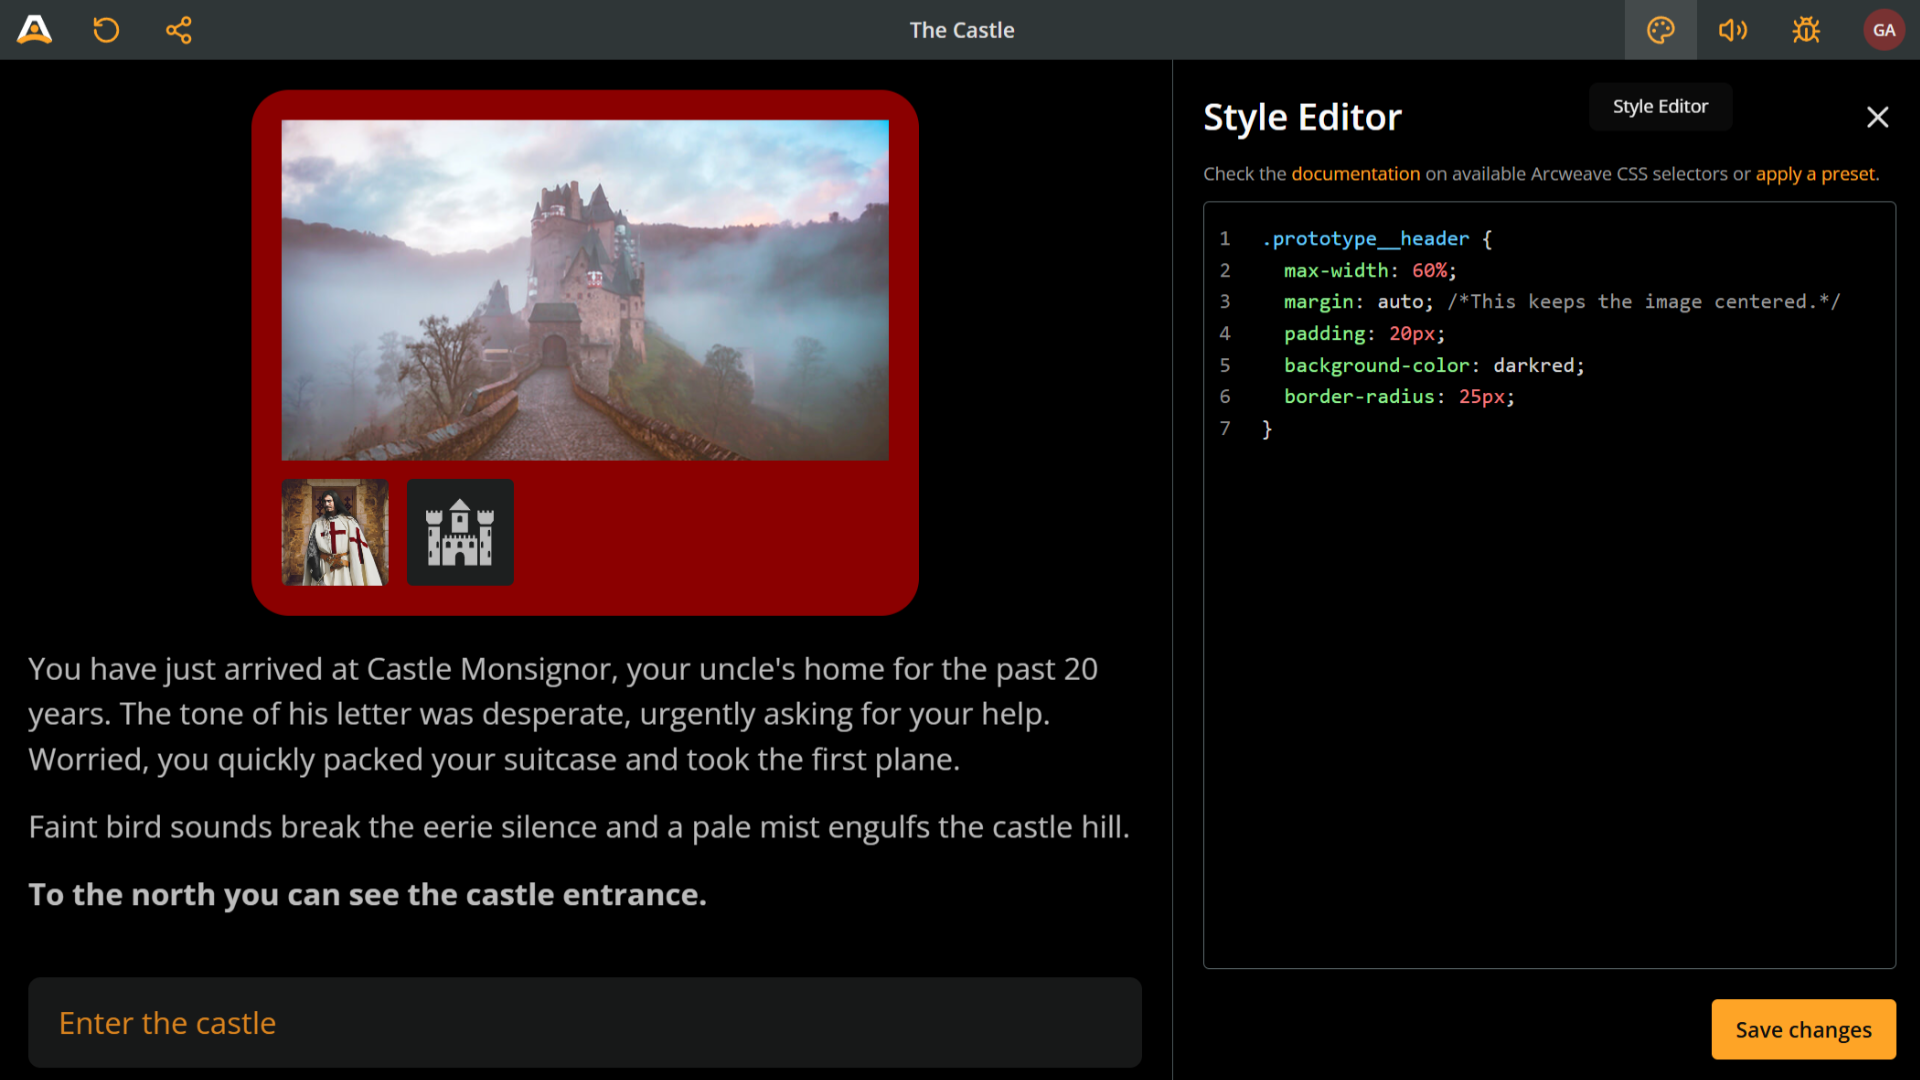Open the Style Editor via the palette icon
This screenshot has width=1920, height=1080.
[x=1660, y=30]
